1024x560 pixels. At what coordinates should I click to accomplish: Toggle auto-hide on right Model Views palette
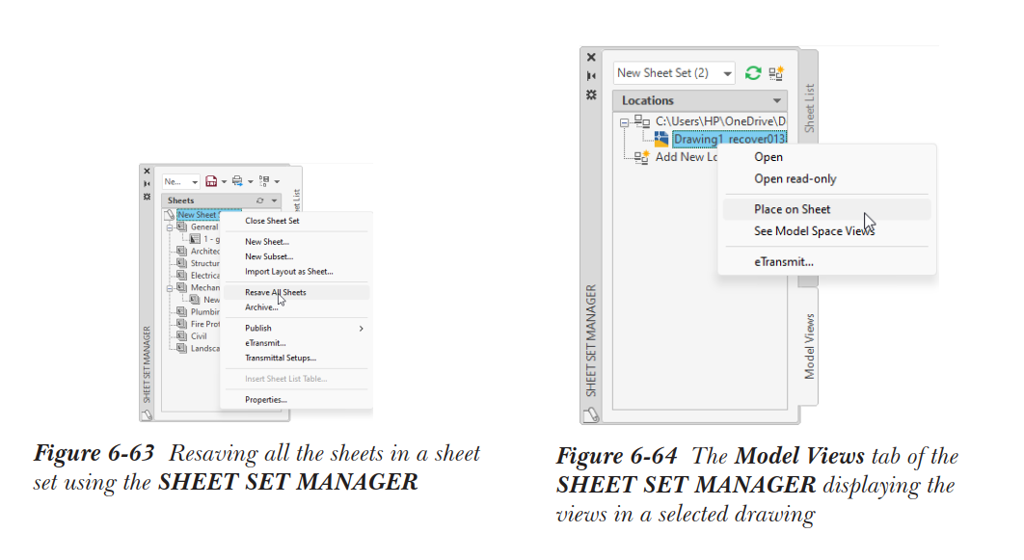(591, 76)
